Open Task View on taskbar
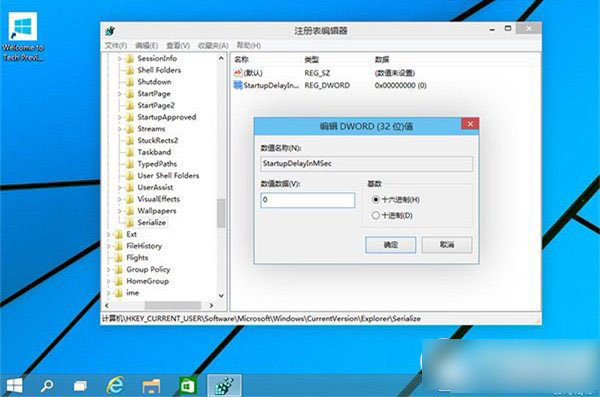Image resolution: width=600 pixels, height=397 pixels. point(80,386)
